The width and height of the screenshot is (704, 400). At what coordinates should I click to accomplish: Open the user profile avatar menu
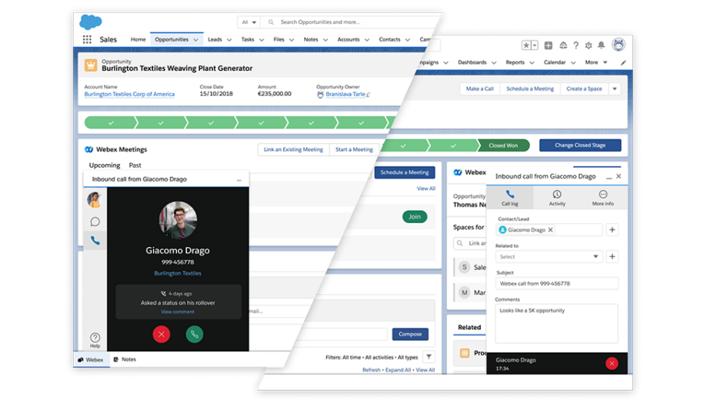pyautogui.click(x=619, y=44)
